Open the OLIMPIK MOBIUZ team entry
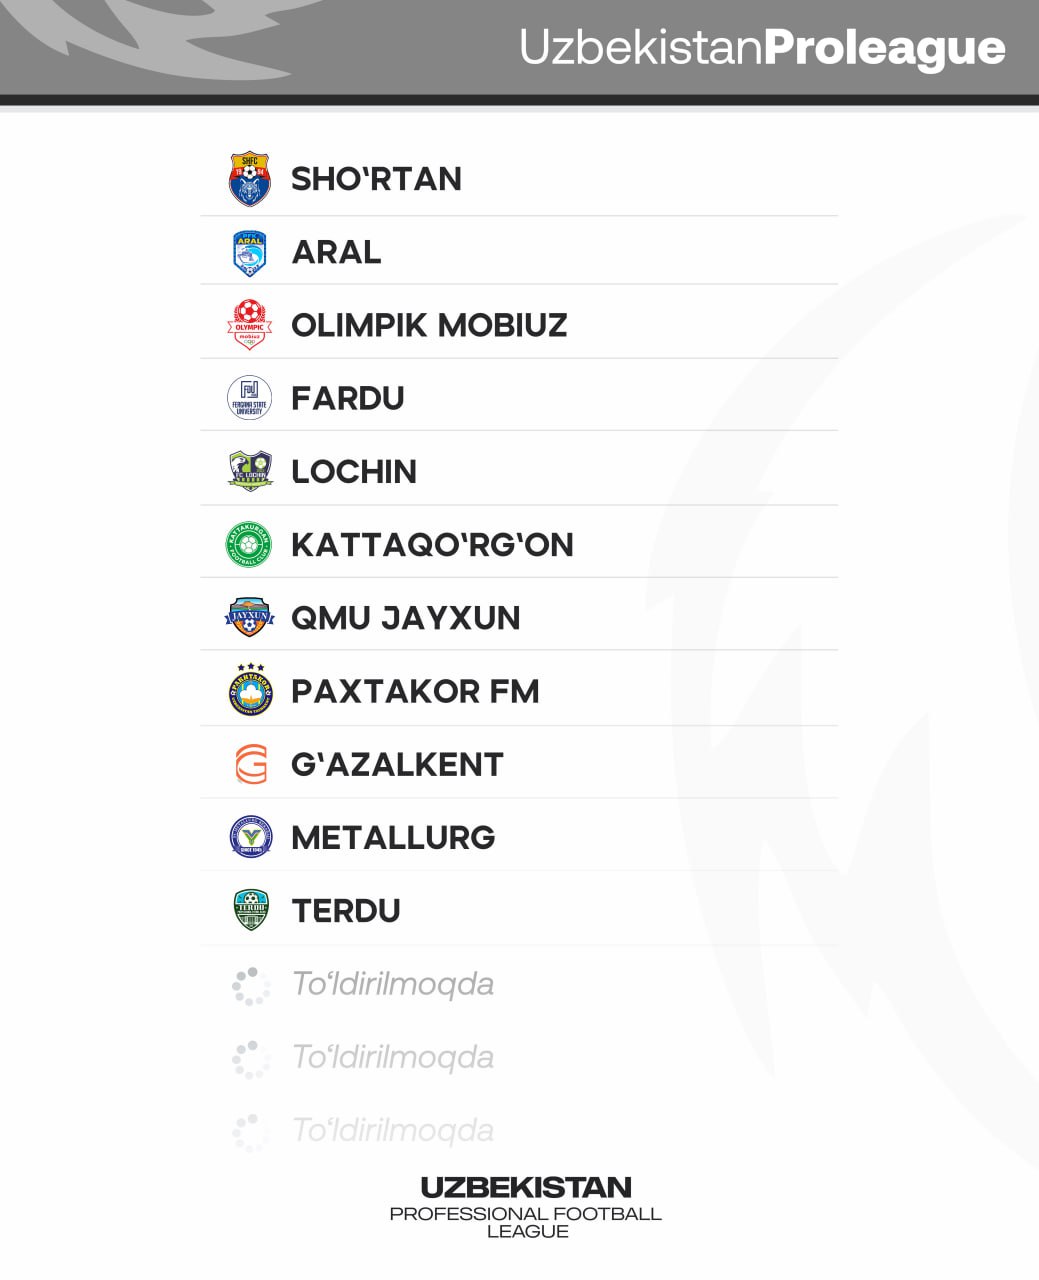Screen dimensions: 1039x1280 (429, 325)
